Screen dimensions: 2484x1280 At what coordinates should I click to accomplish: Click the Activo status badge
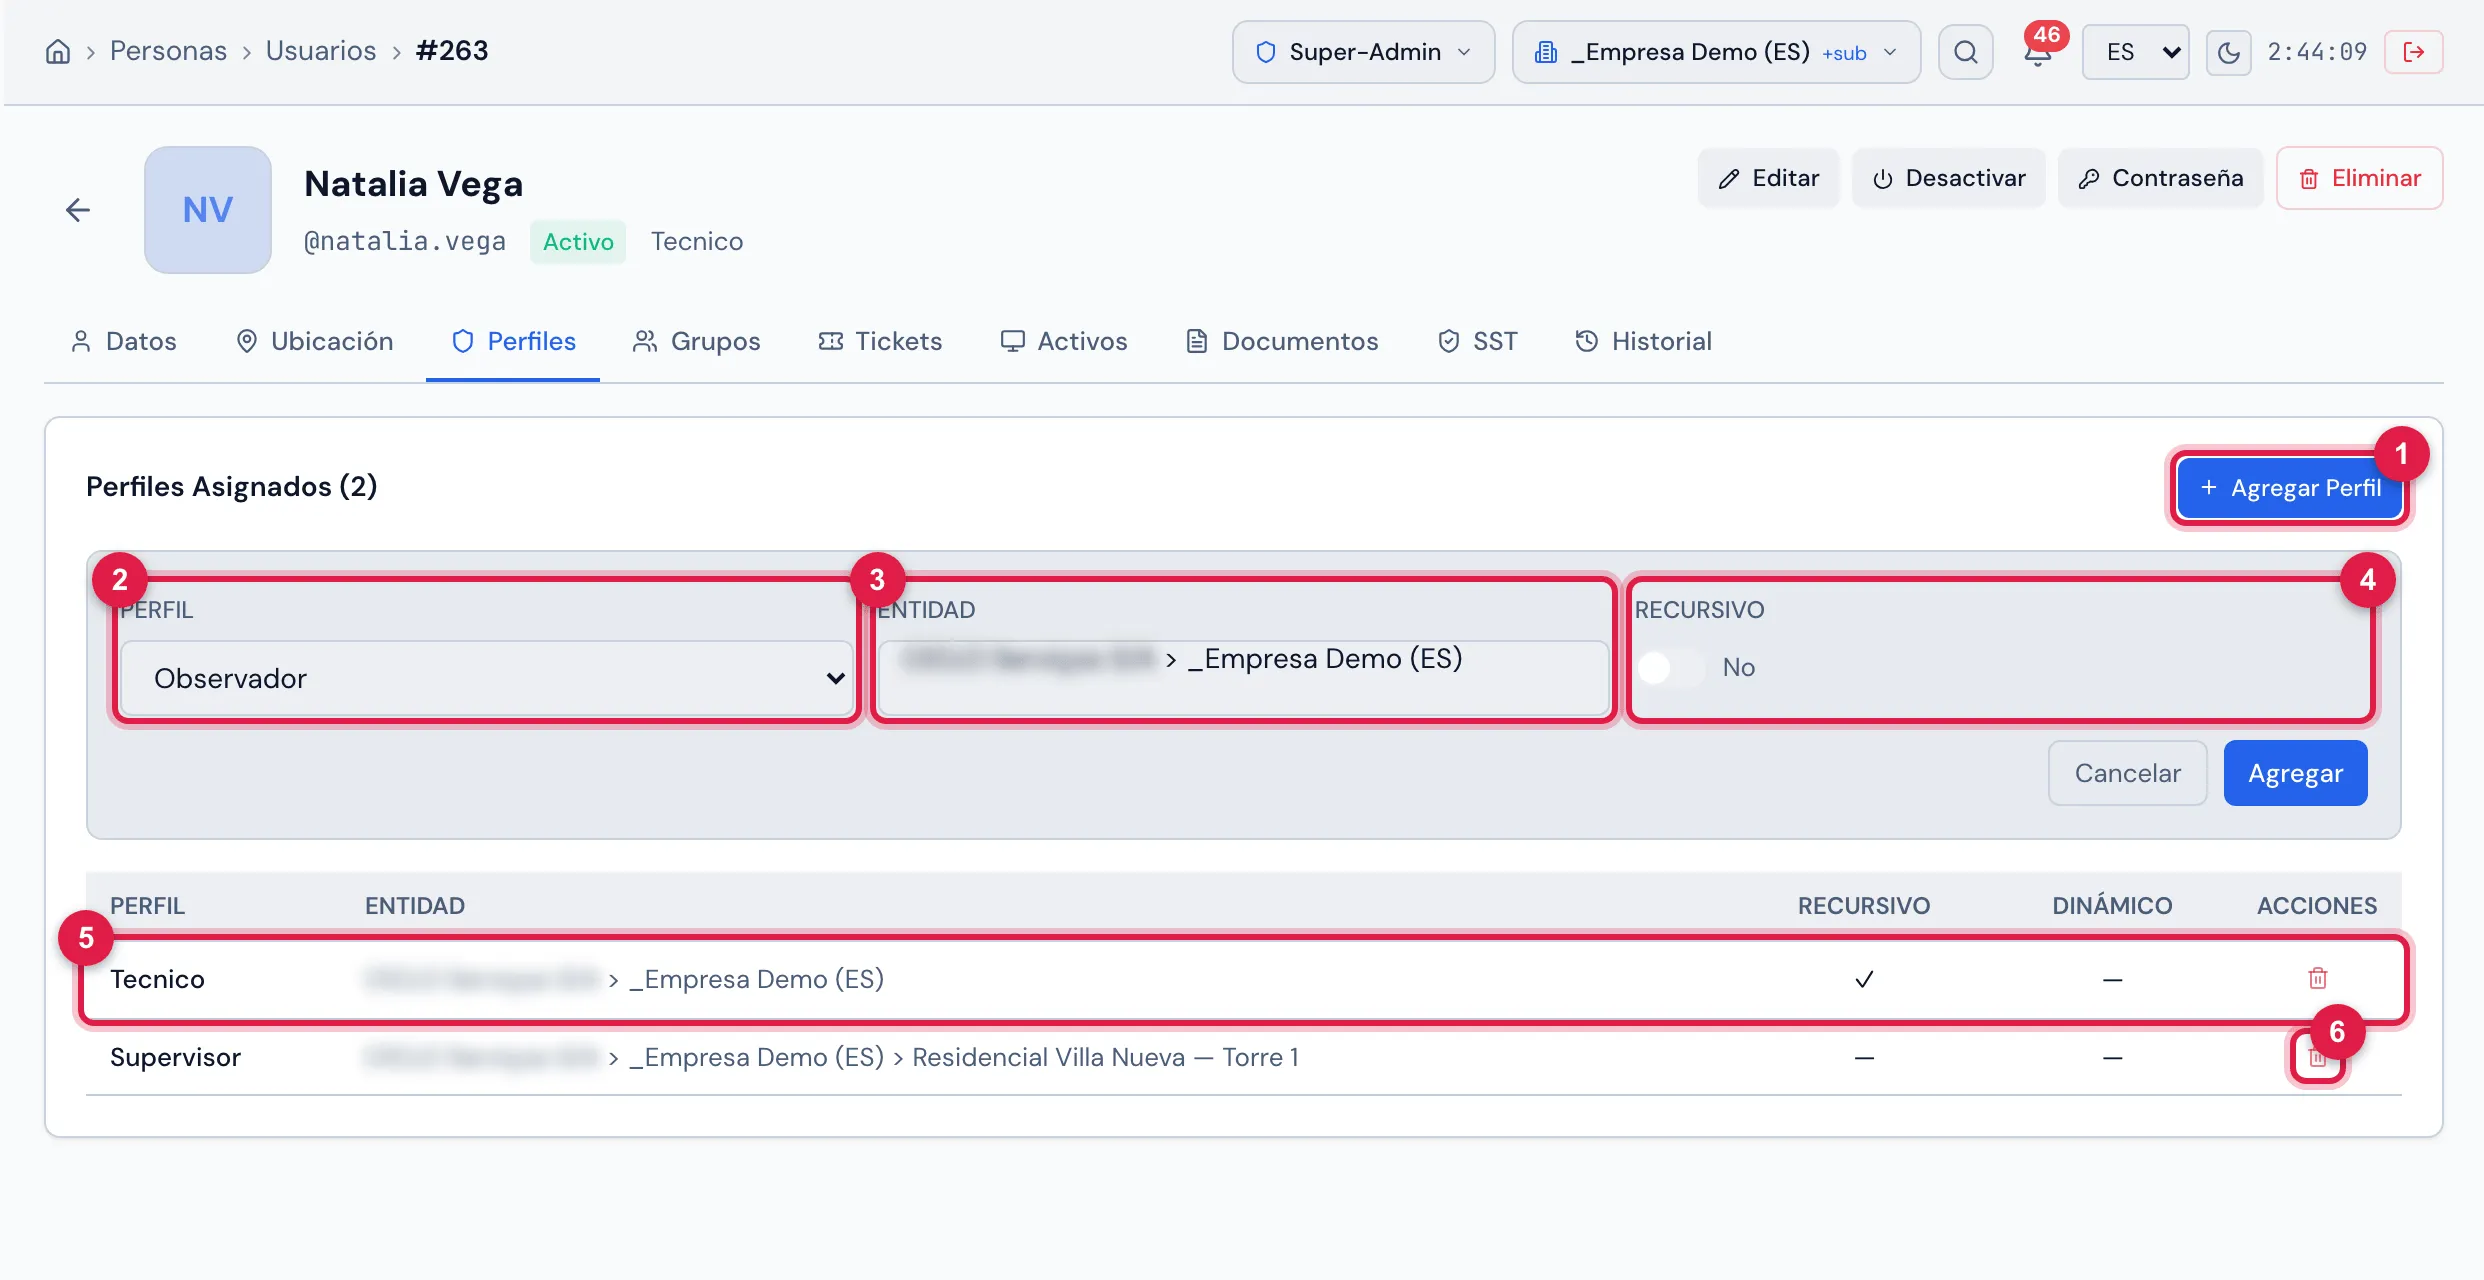(578, 242)
